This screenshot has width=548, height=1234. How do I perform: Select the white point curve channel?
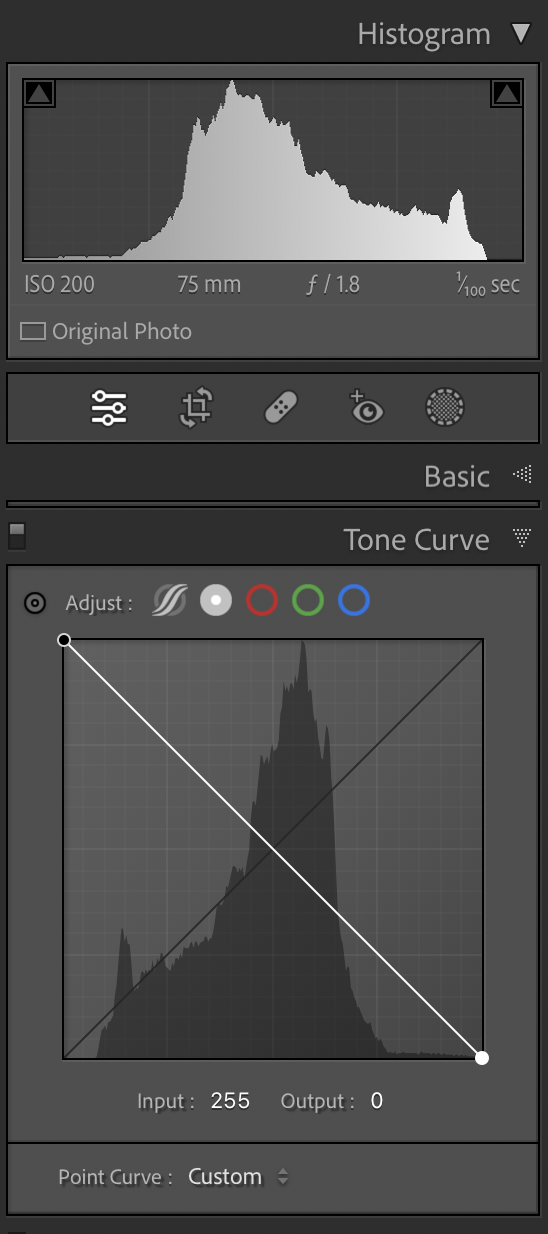216,601
